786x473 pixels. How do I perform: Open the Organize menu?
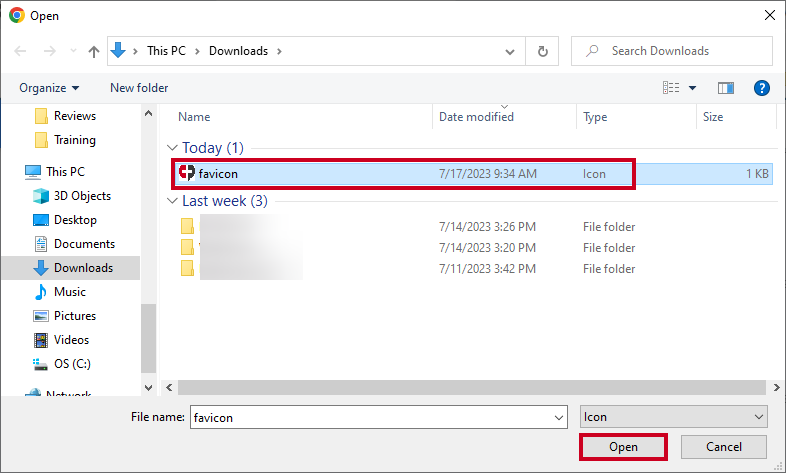(x=49, y=88)
